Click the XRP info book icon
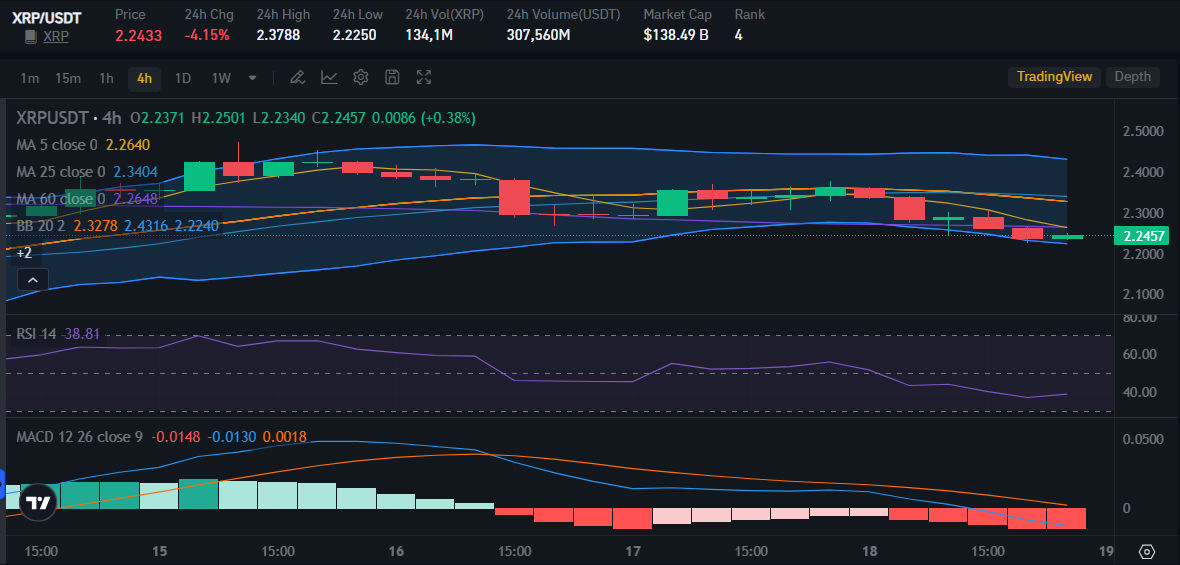The image size is (1180, 565). coord(31,36)
